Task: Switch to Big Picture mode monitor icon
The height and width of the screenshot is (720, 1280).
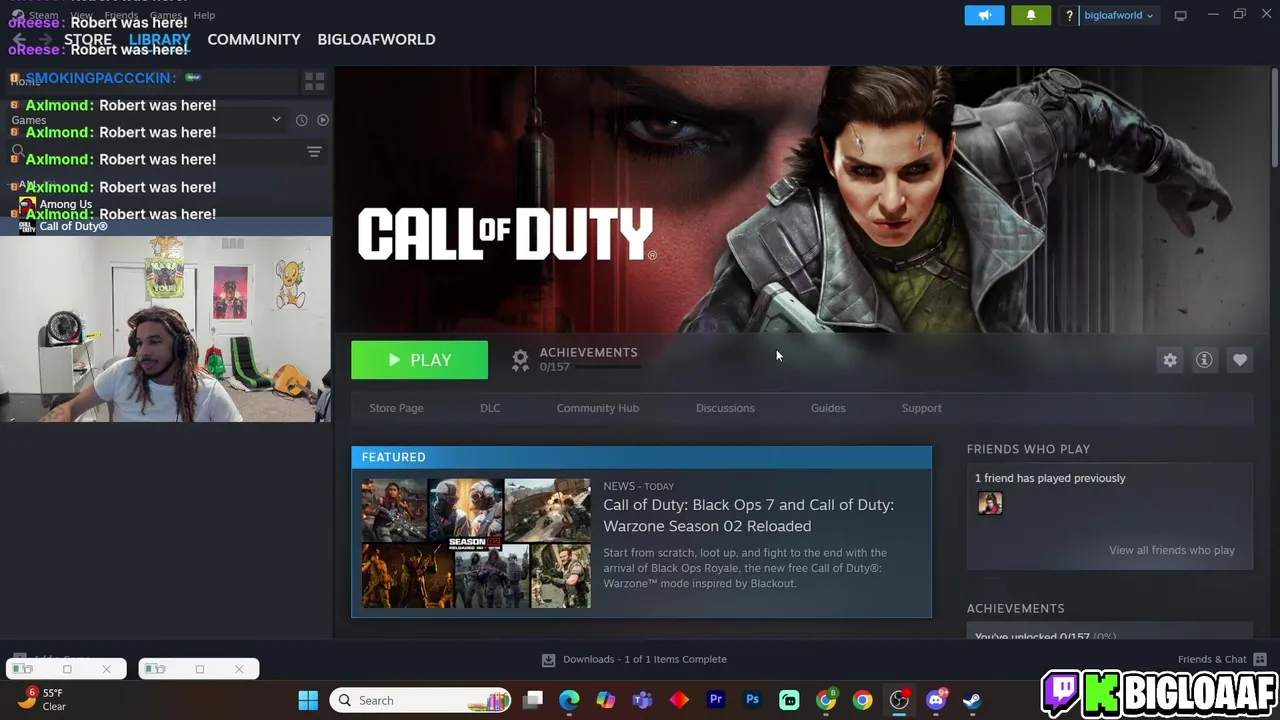Action: pyautogui.click(x=1180, y=15)
